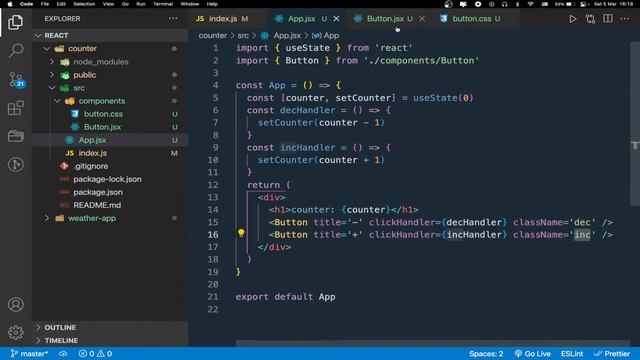
Task: Click the horizontal scrollbar under the editor
Action: click(432, 343)
